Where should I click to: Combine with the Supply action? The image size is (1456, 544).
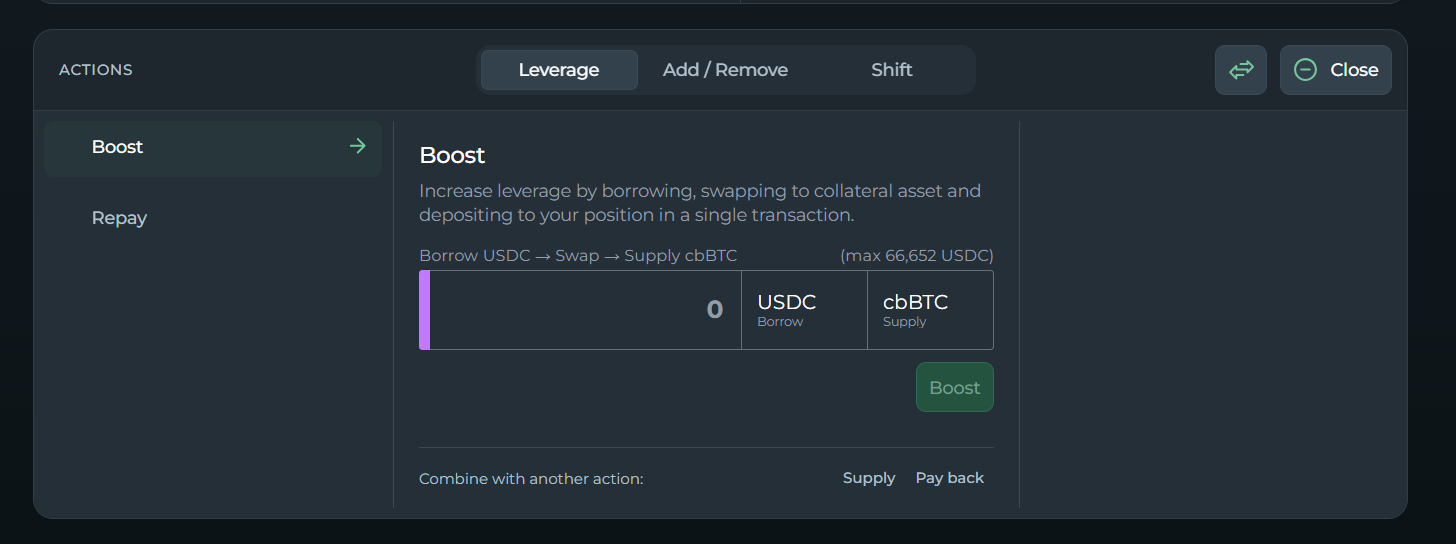[x=869, y=478]
